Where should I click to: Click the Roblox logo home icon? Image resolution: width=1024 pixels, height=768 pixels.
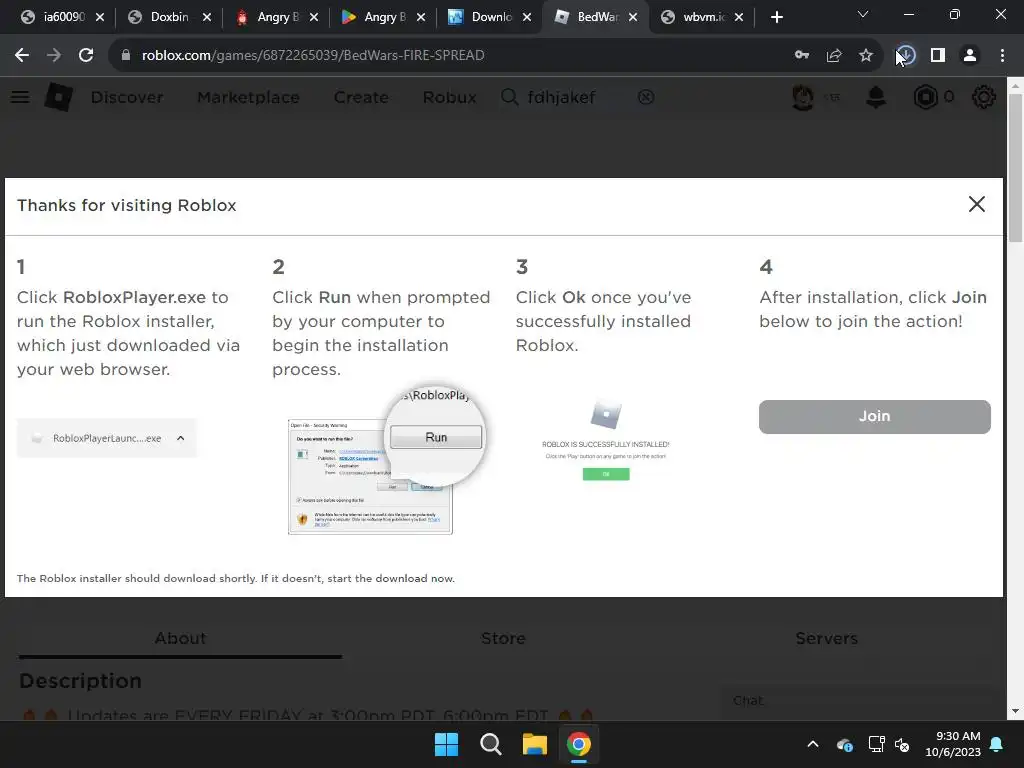click(x=58, y=97)
